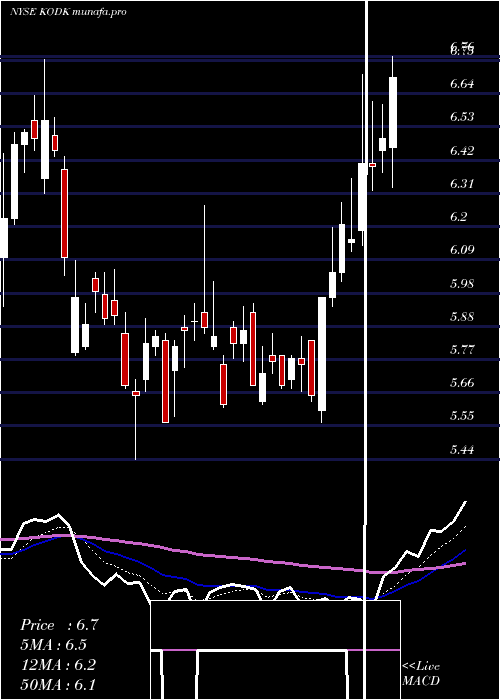This screenshot has height=700, width=500.
Task: Click the 5.66 price axis label
Action: (x=461, y=382)
